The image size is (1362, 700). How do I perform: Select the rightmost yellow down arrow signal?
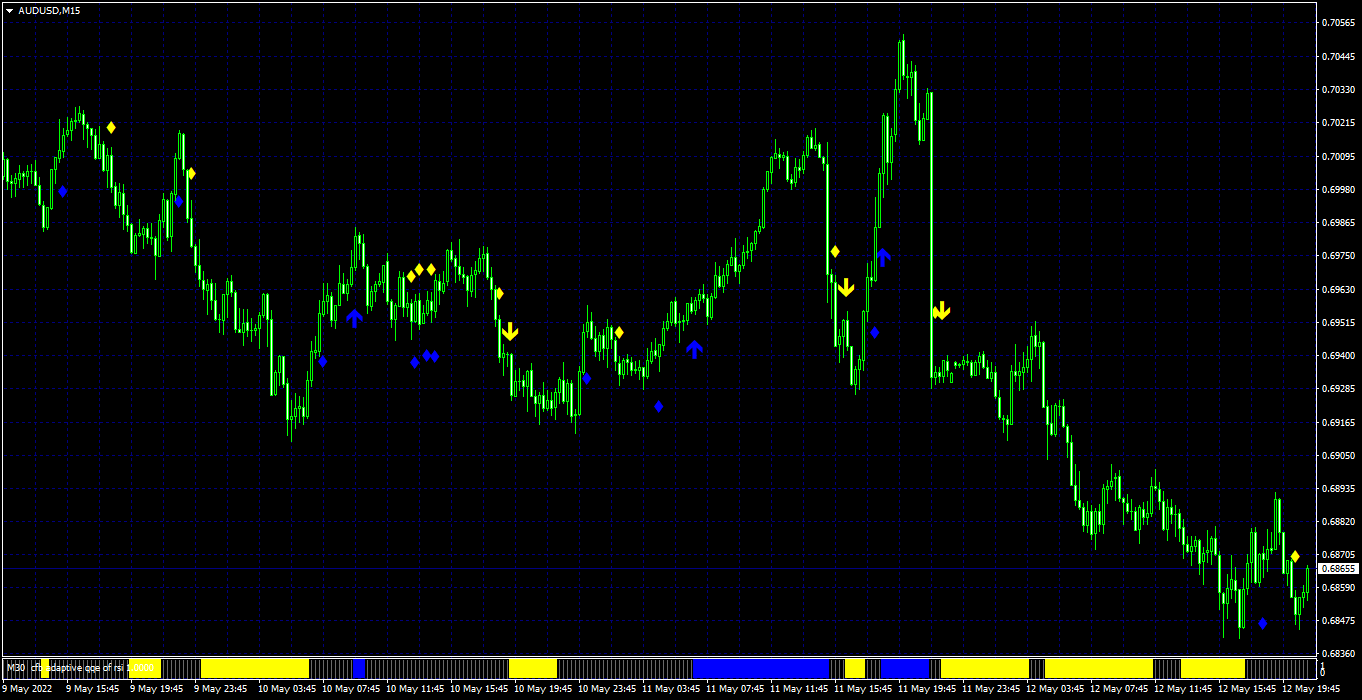click(941, 311)
